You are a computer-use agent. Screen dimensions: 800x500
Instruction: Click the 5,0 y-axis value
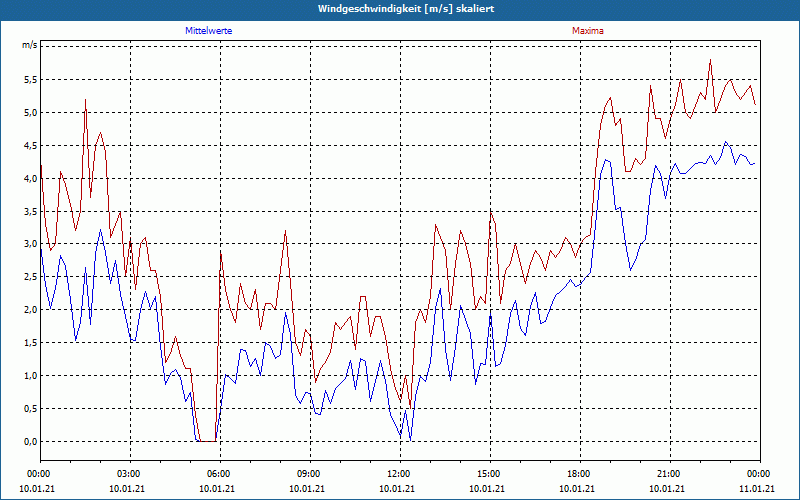click(31, 113)
